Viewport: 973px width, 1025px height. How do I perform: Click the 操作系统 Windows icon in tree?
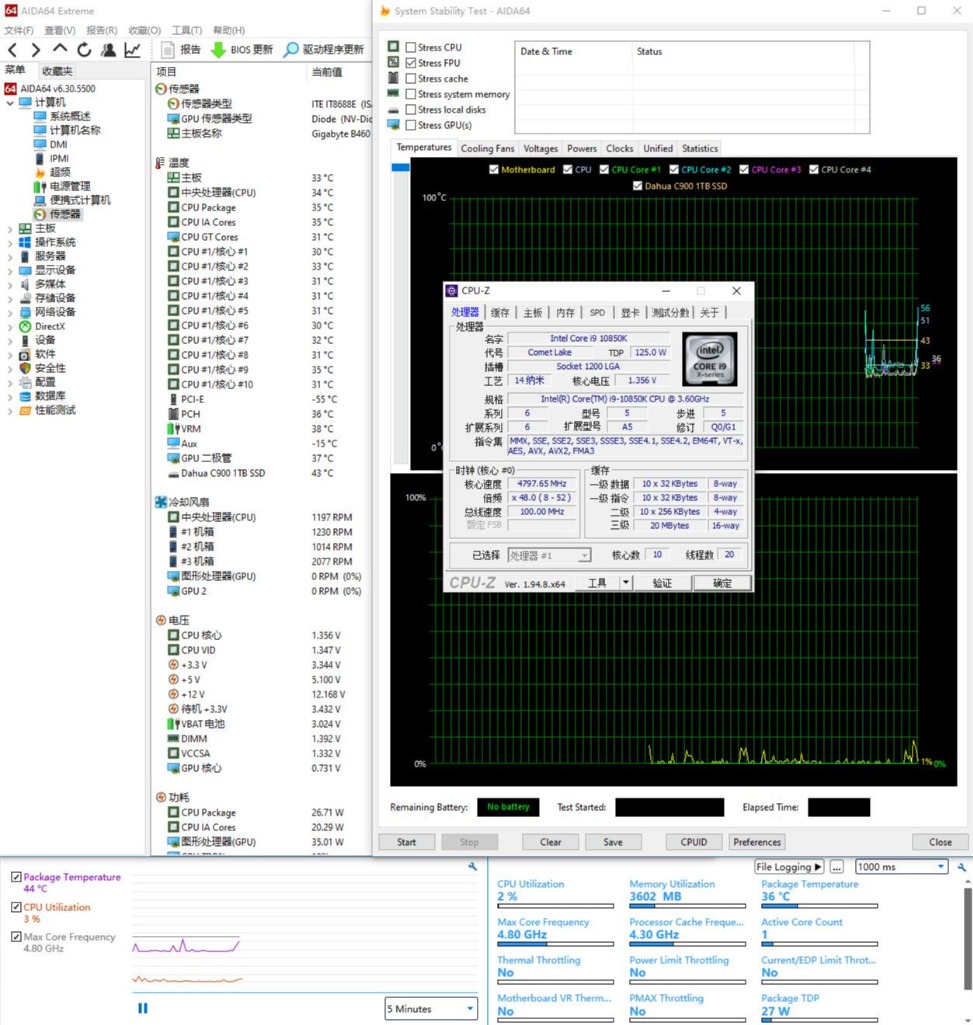click(26, 242)
